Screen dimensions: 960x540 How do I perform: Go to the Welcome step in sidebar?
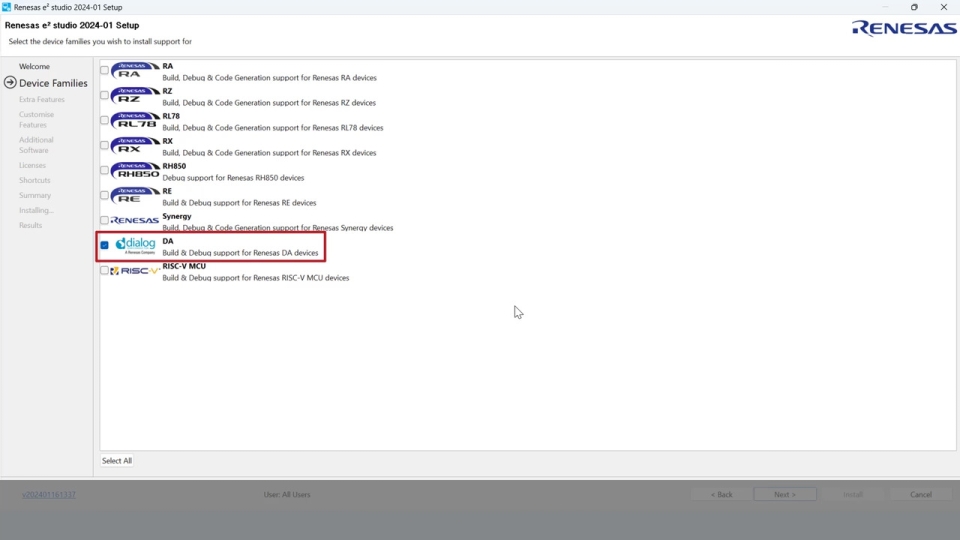click(x=34, y=67)
